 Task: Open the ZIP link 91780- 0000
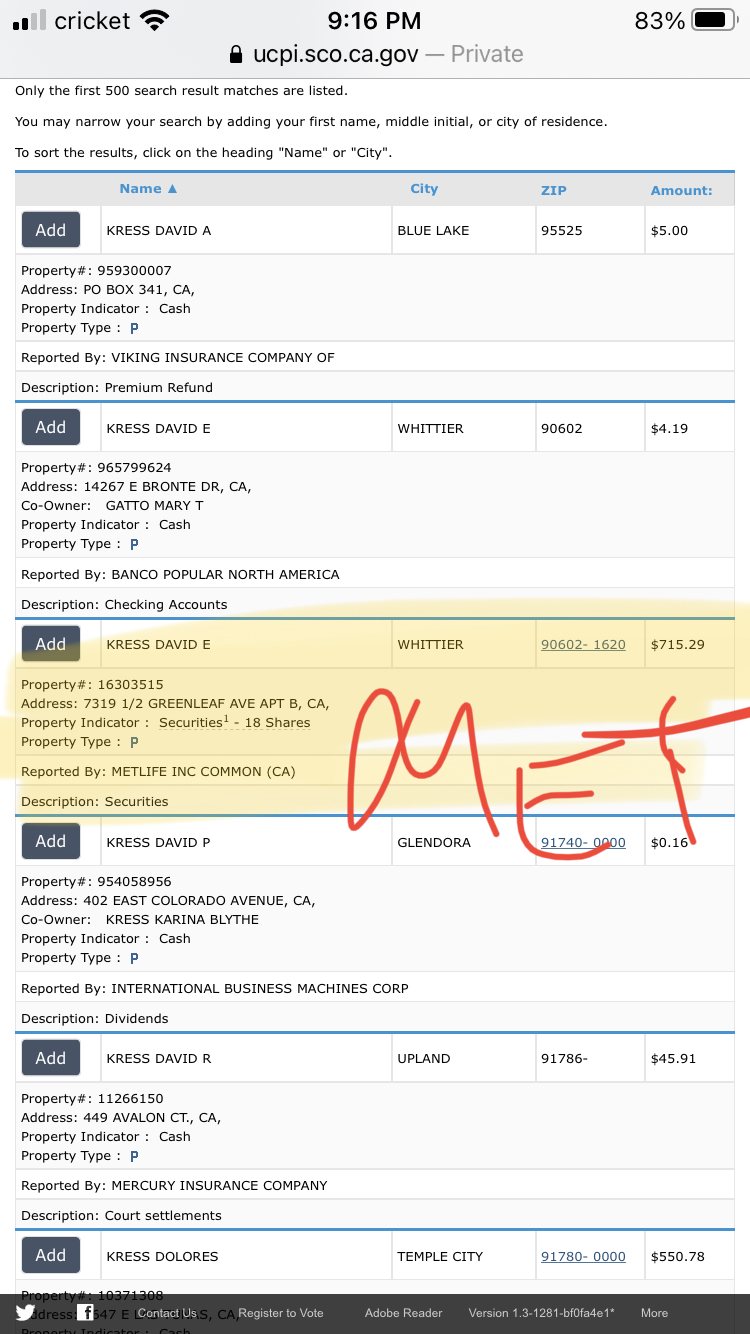583,1256
